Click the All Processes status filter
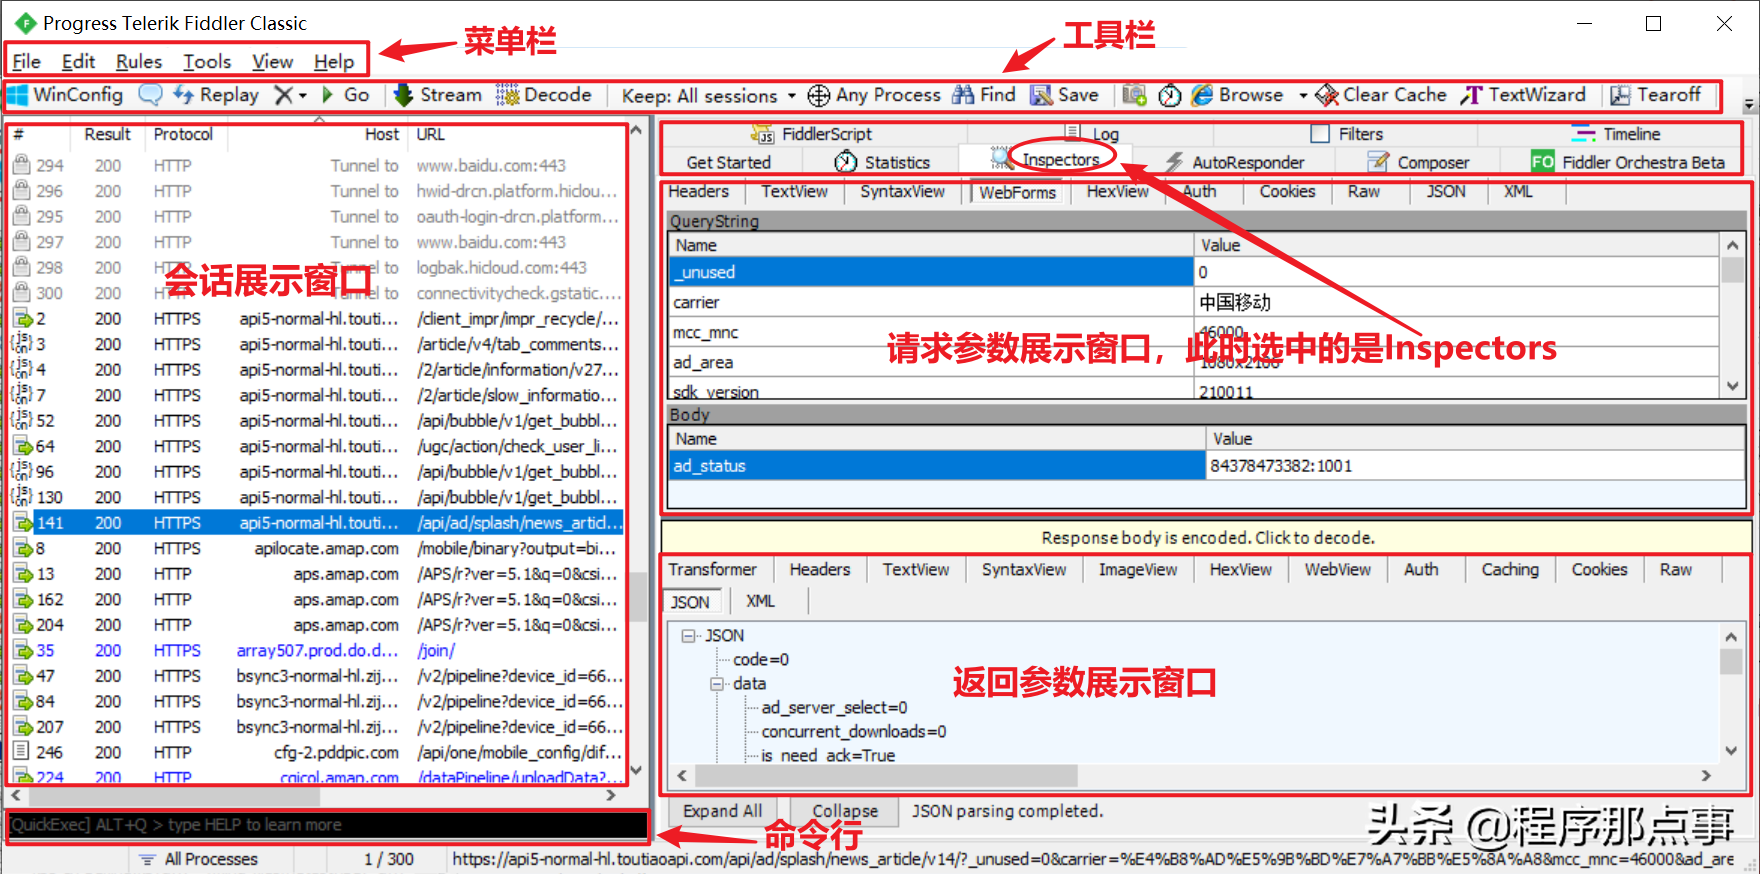 pyautogui.click(x=199, y=859)
